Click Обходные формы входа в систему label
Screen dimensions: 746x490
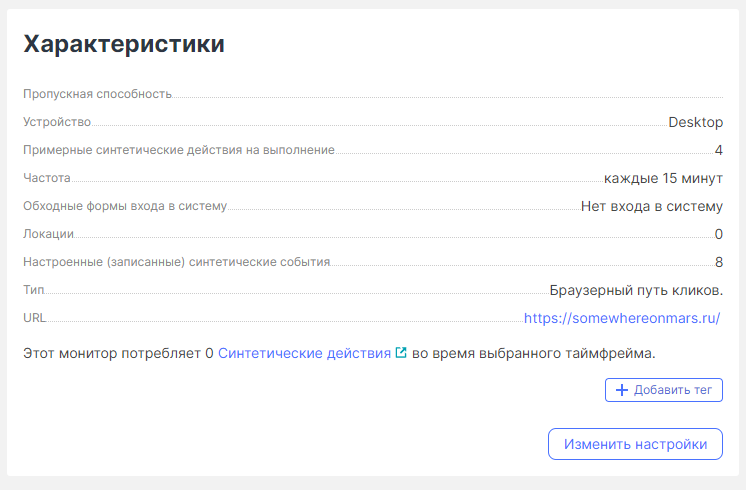coord(125,206)
